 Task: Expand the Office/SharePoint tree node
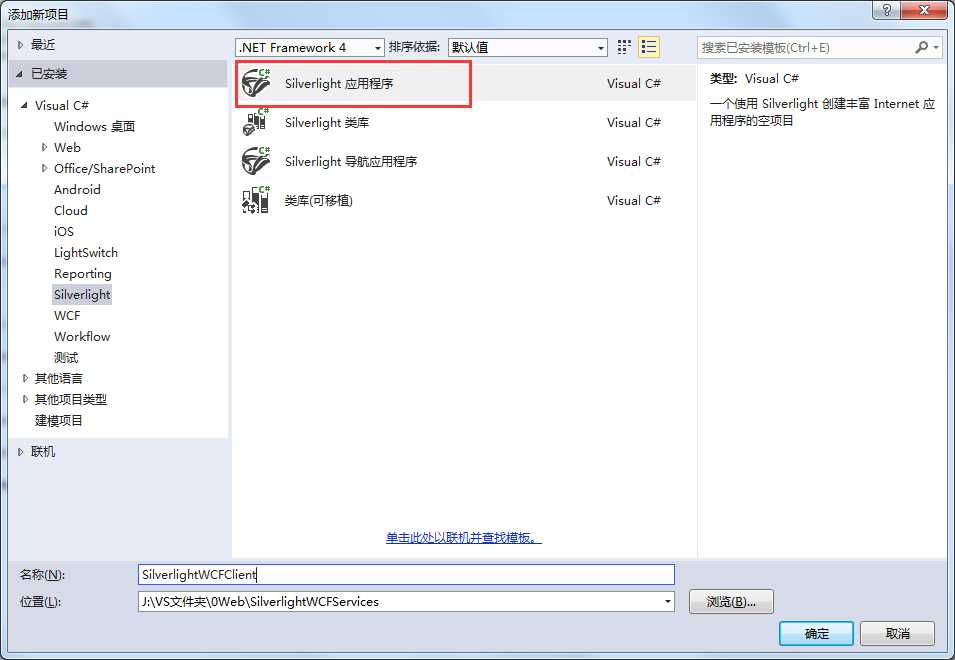44,168
